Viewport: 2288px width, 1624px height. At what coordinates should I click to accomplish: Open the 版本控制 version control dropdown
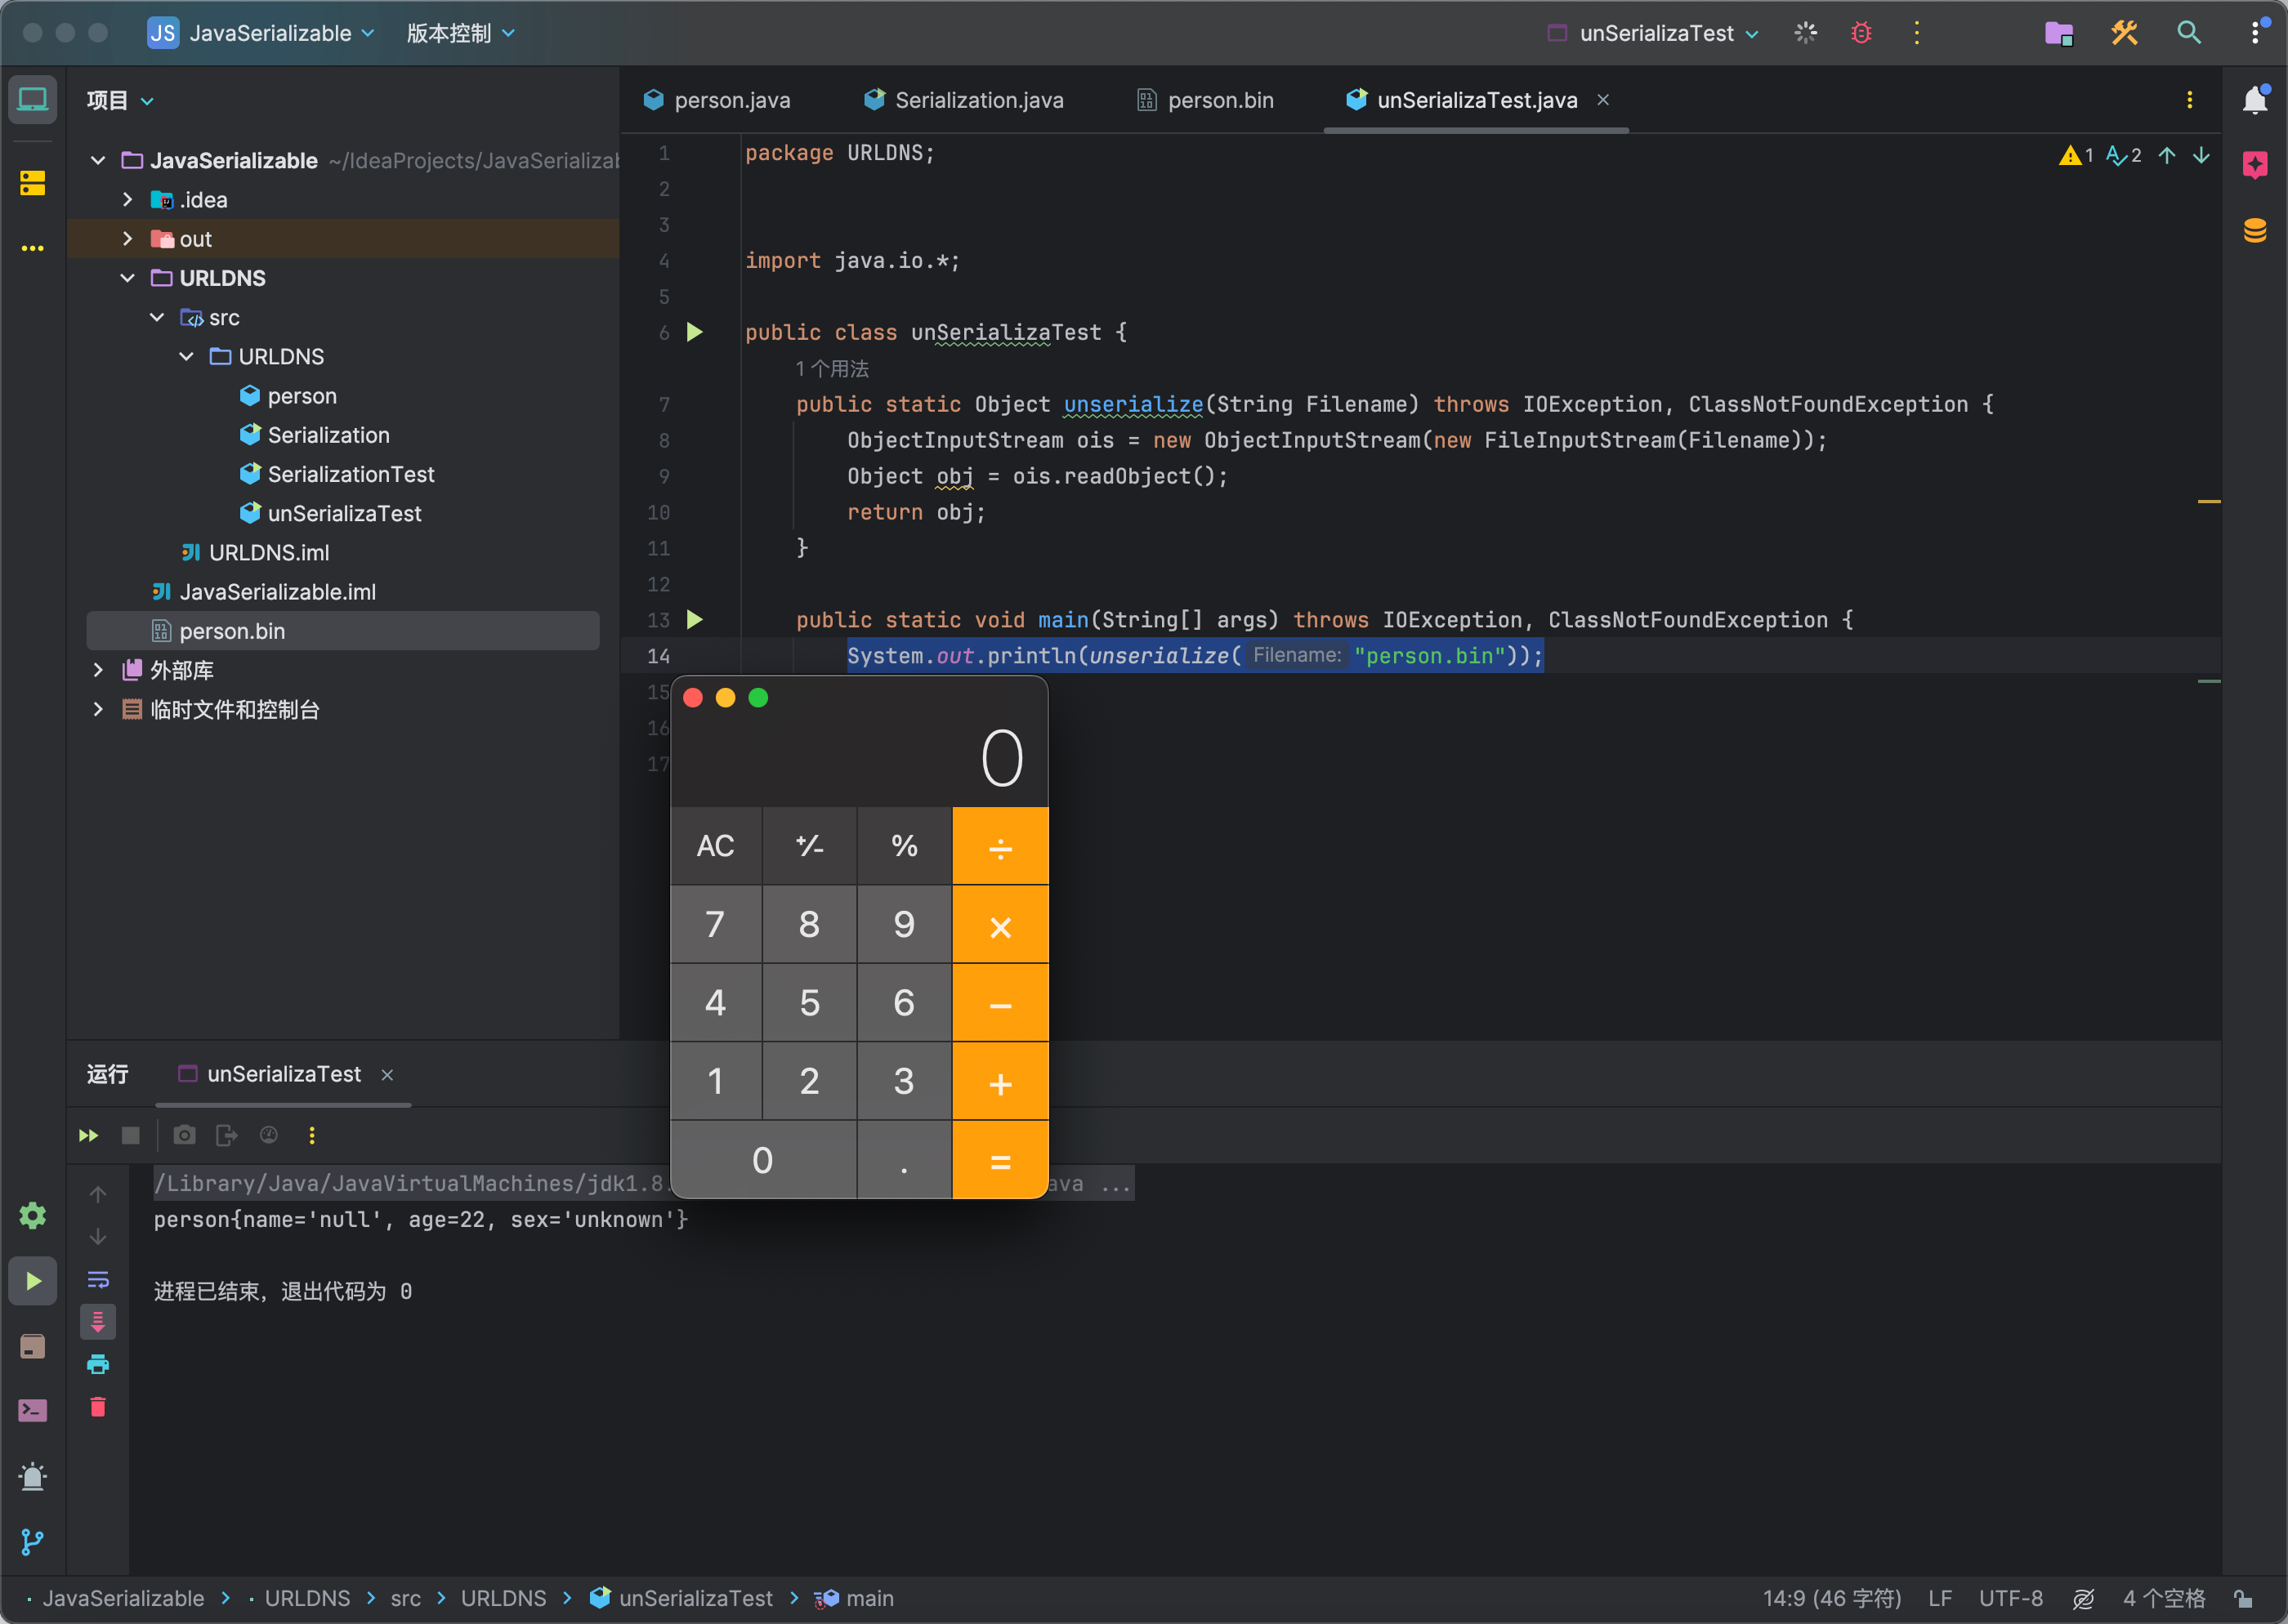pos(461,33)
